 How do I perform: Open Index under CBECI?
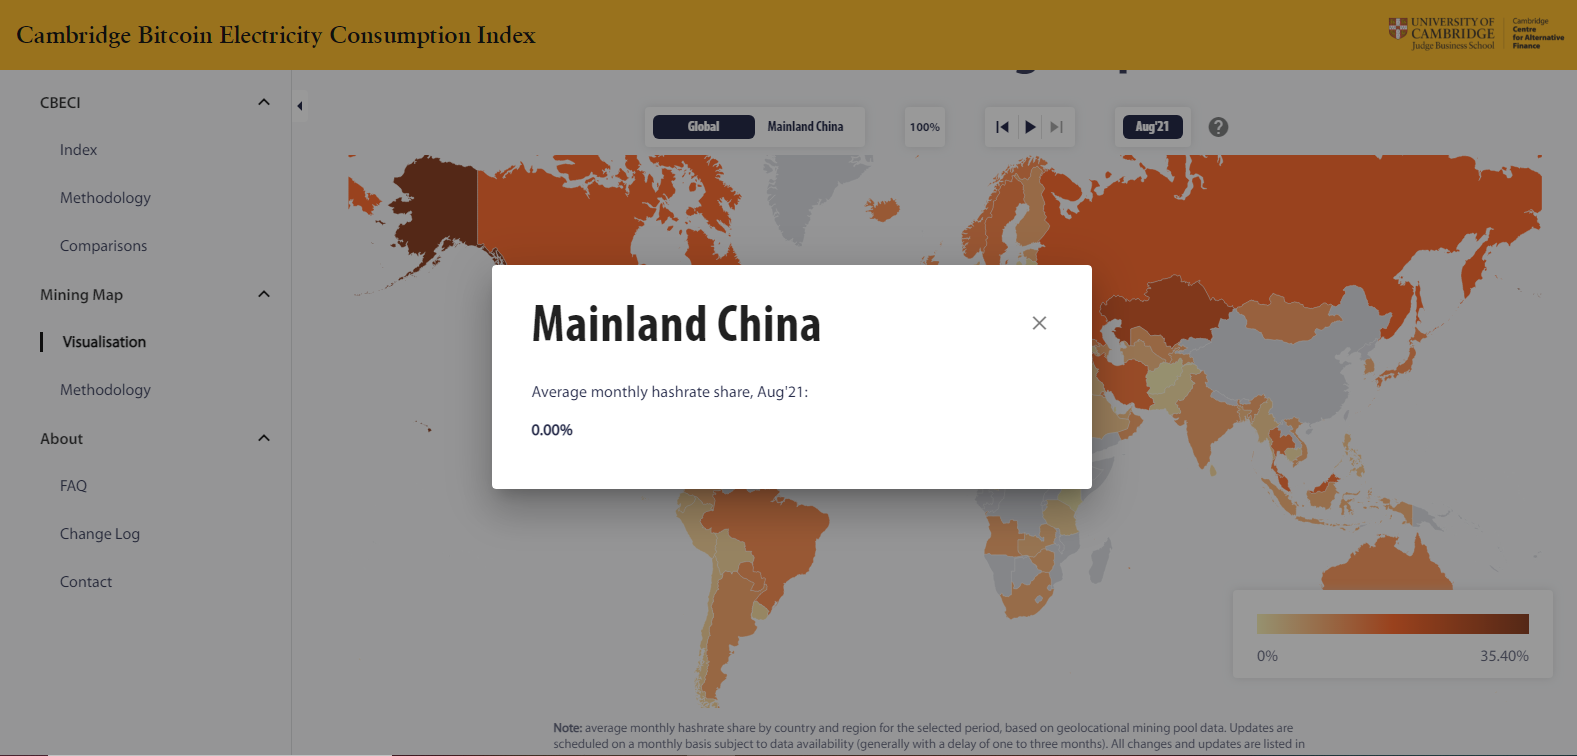point(78,150)
